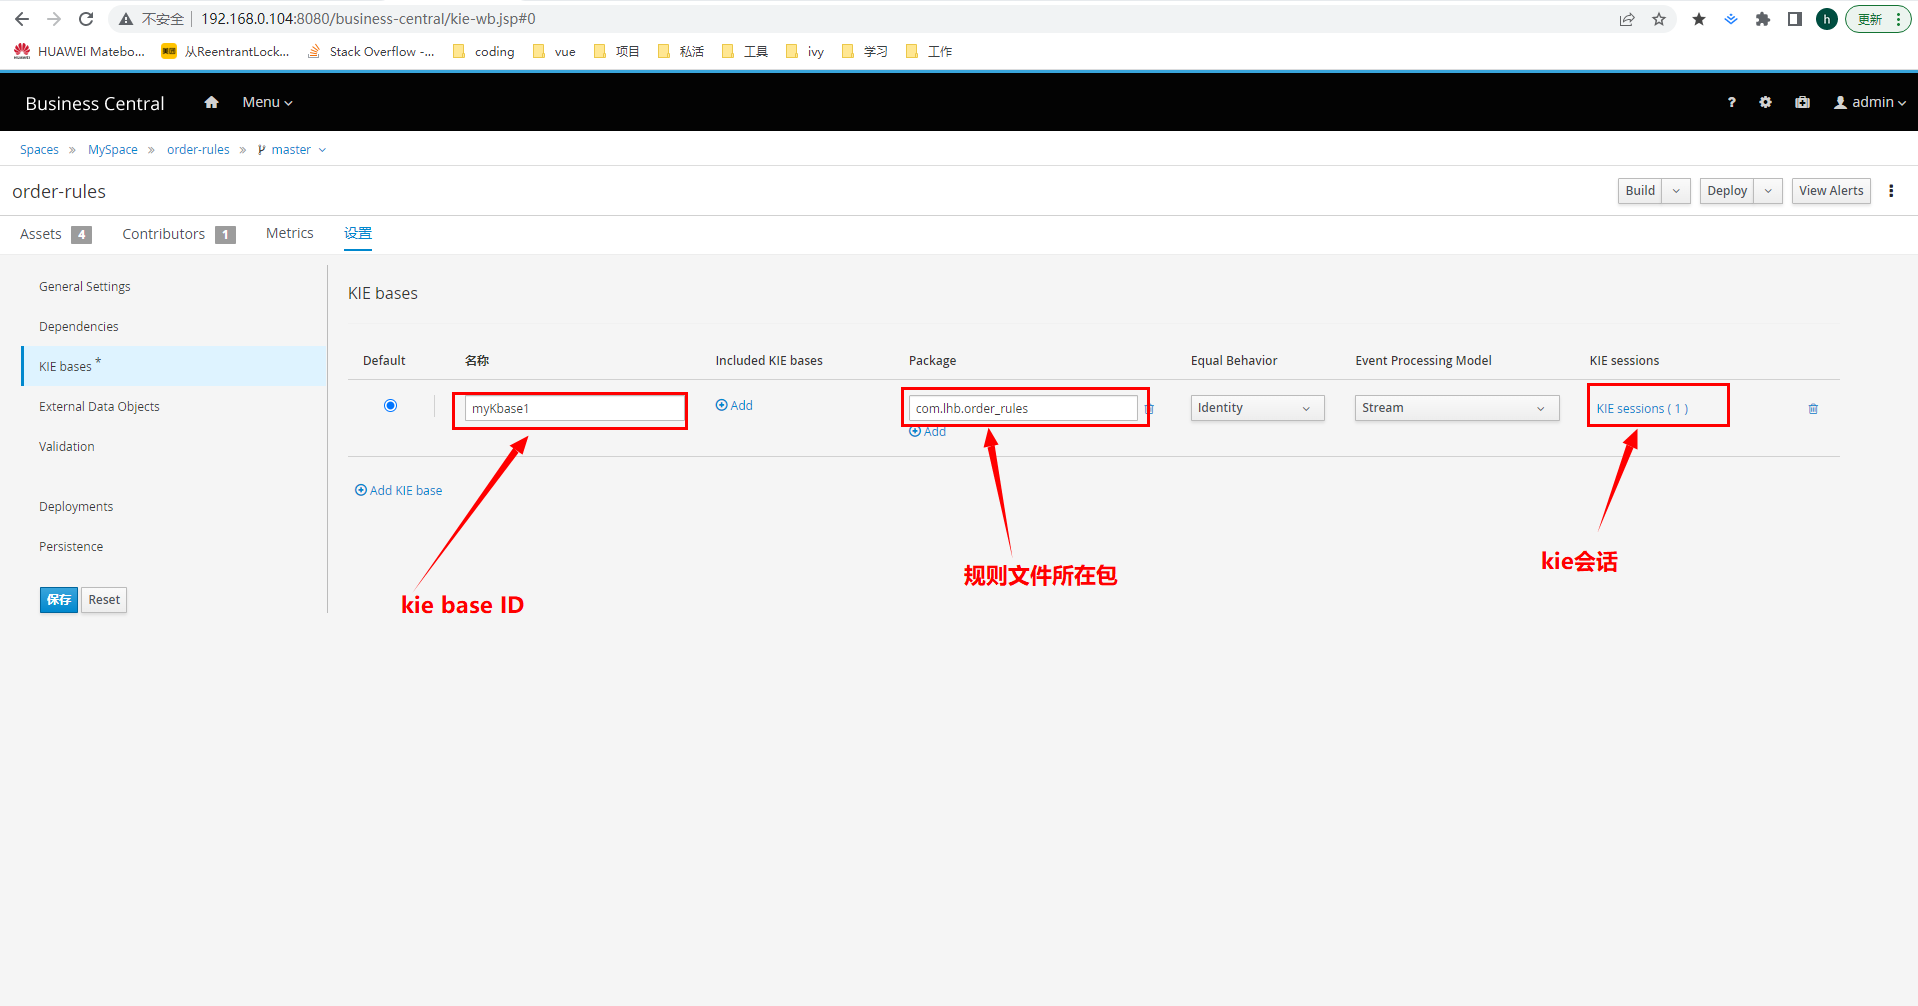Screen dimensions: 1918x1006
Task: Switch to the Assets tab
Action: [41, 234]
